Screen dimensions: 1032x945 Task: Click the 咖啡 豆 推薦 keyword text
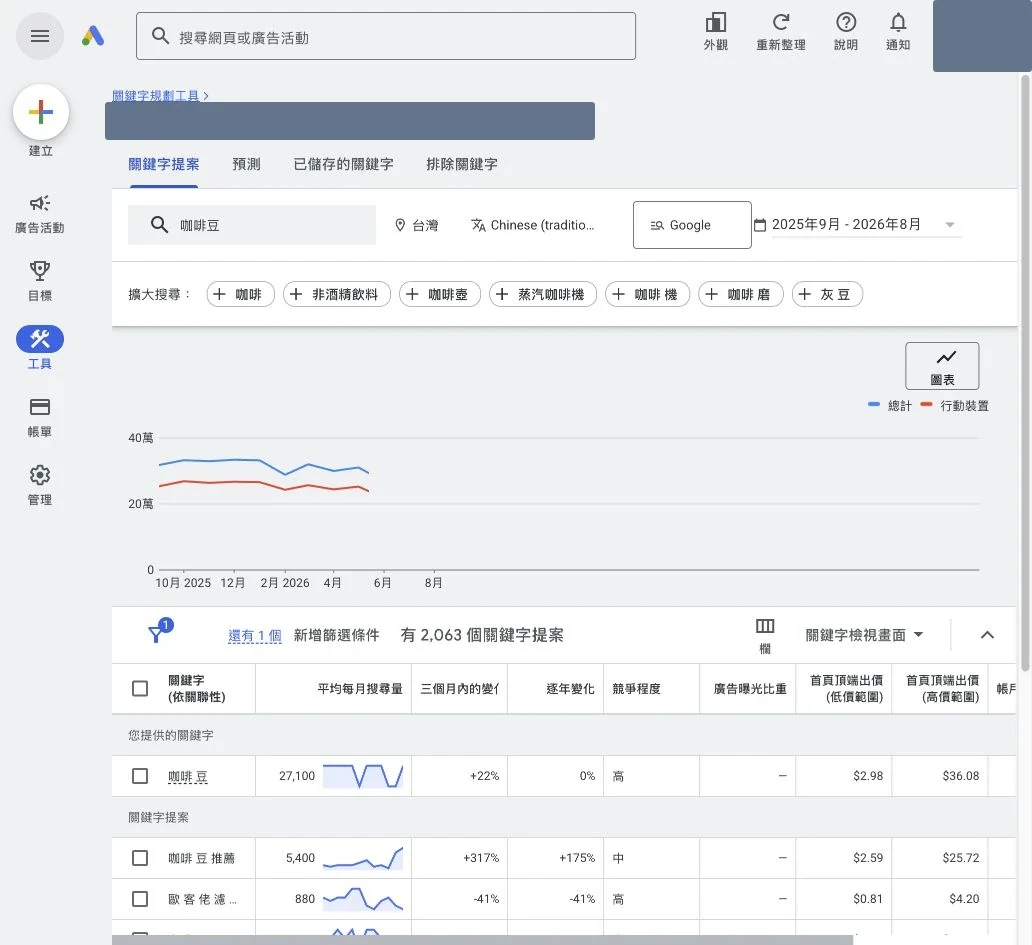click(201, 858)
